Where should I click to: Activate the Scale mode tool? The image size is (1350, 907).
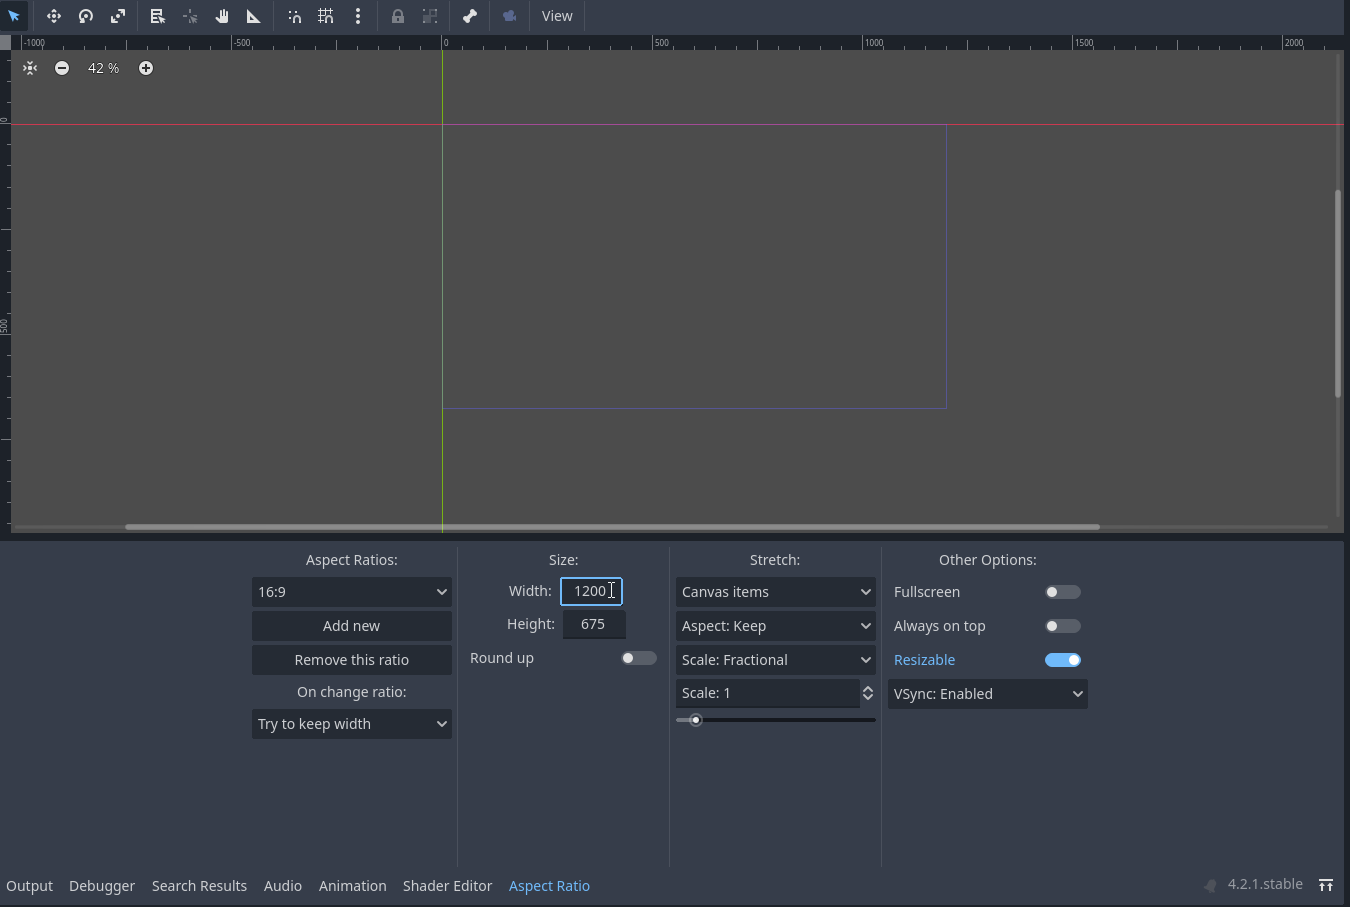[x=118, y=16]
